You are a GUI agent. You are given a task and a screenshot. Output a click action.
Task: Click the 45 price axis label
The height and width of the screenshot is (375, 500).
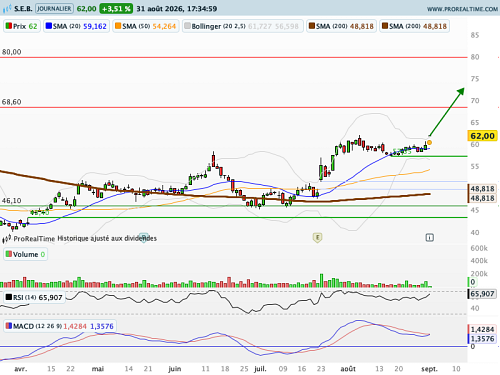[475, 210]
